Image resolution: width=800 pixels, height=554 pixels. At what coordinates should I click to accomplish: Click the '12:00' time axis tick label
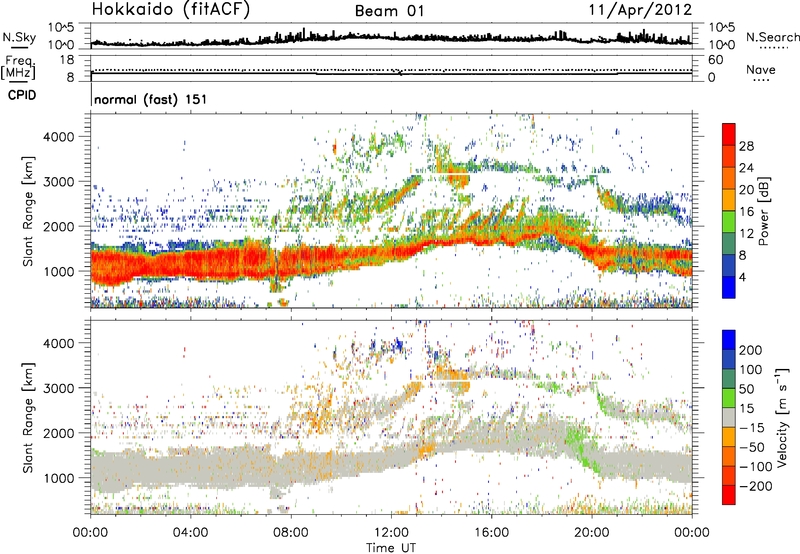click(391, 532)
